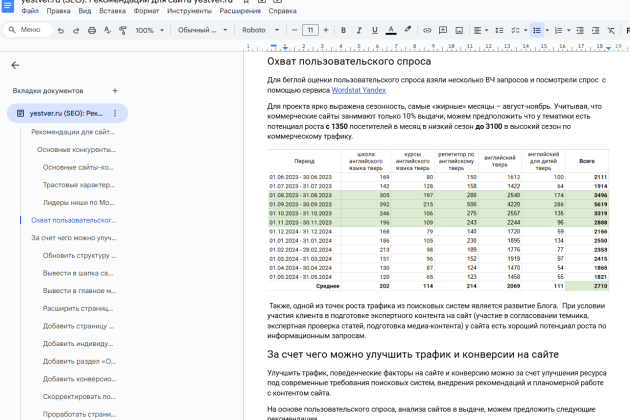The width and height of the screenshot is (630, 420).
Task: Open the Формат menu
Action: [x=146, y=11]
